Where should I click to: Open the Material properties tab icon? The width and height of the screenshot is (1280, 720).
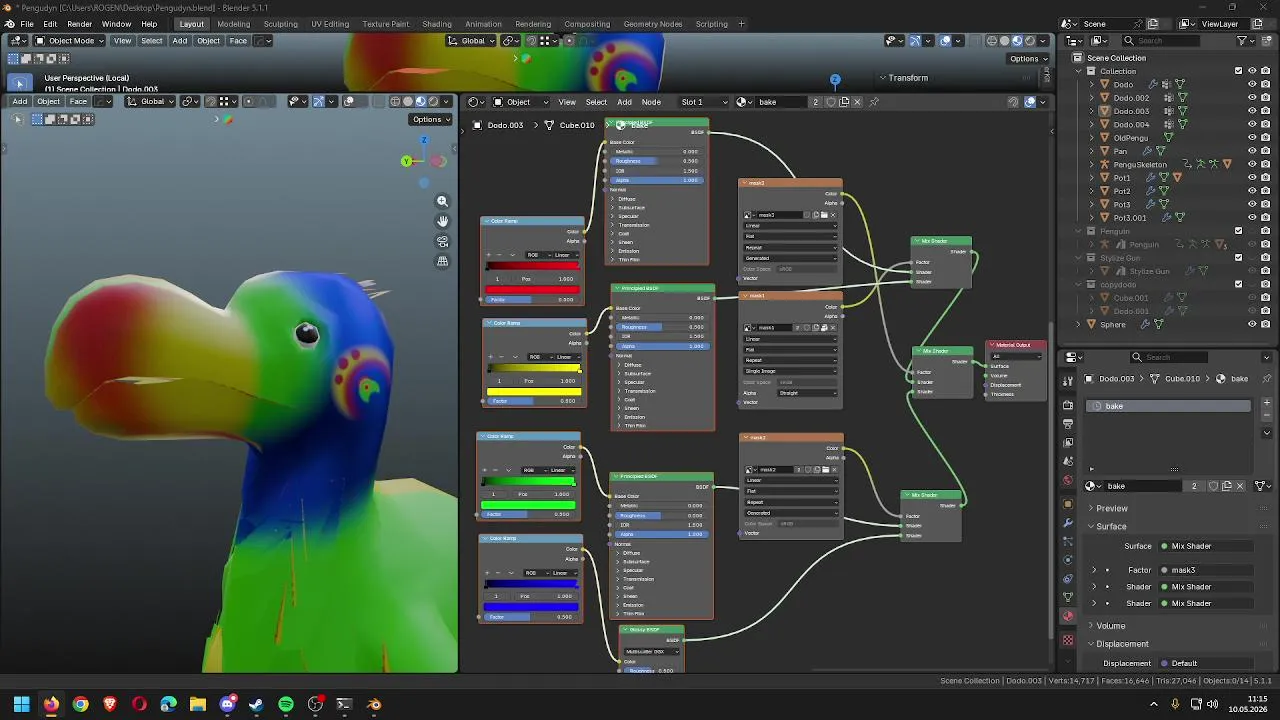pyautogui.click(x=1068, y=616)
